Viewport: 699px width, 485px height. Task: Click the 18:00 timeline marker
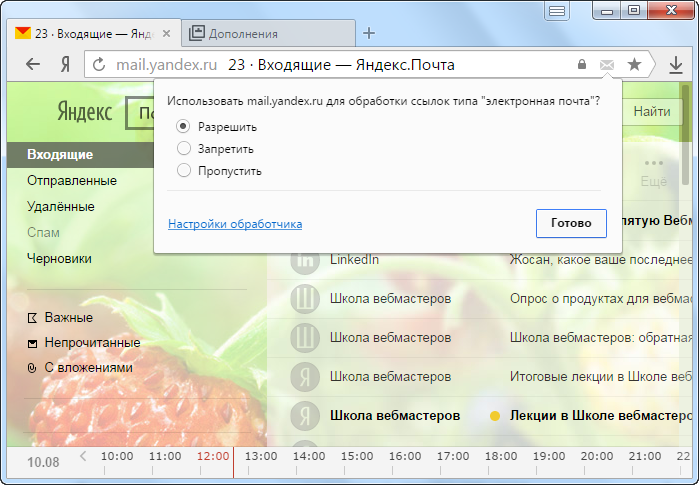(501, 456)
